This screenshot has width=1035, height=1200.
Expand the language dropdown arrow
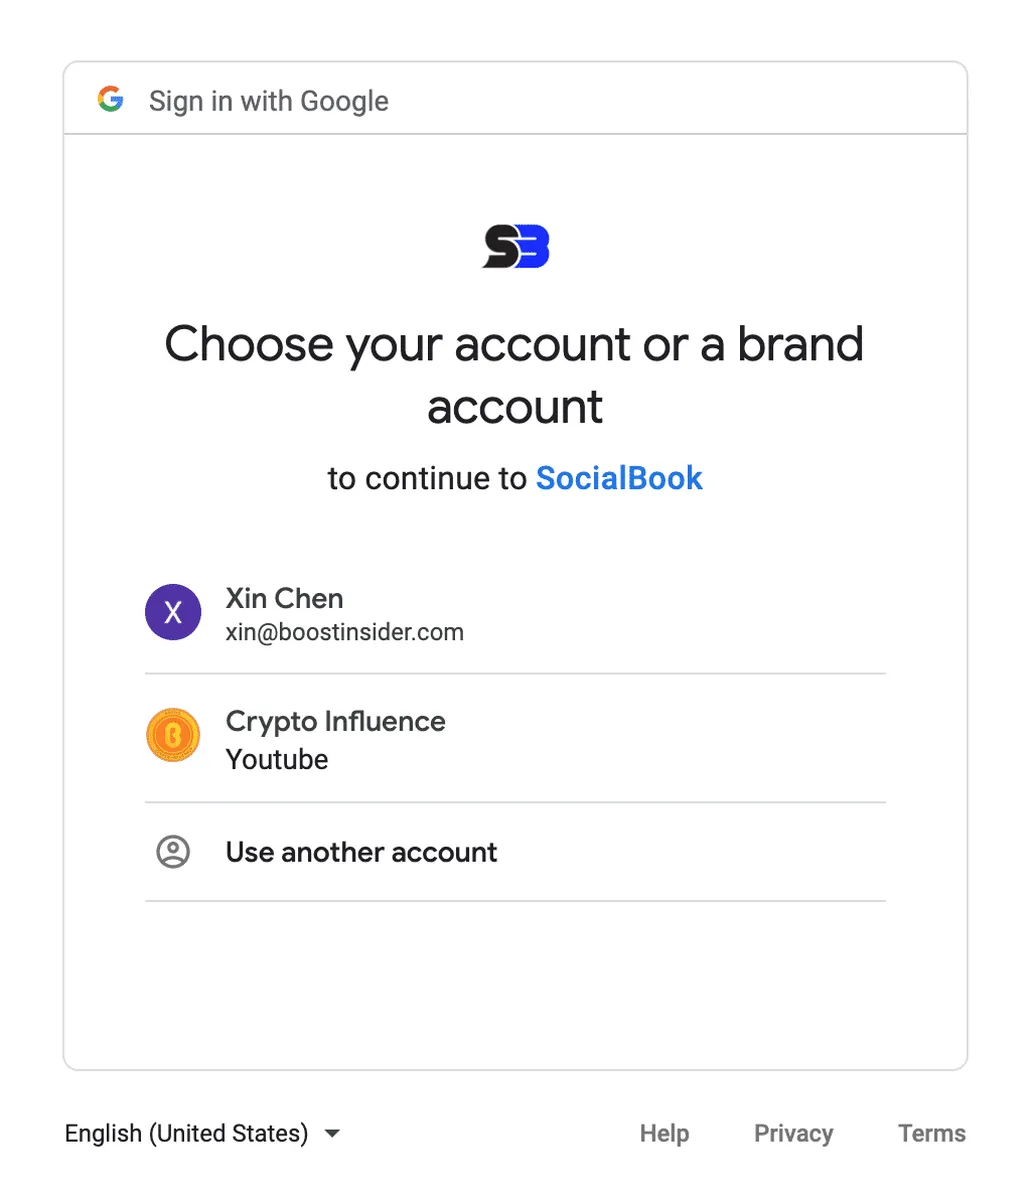click(x=333, y=1133)
